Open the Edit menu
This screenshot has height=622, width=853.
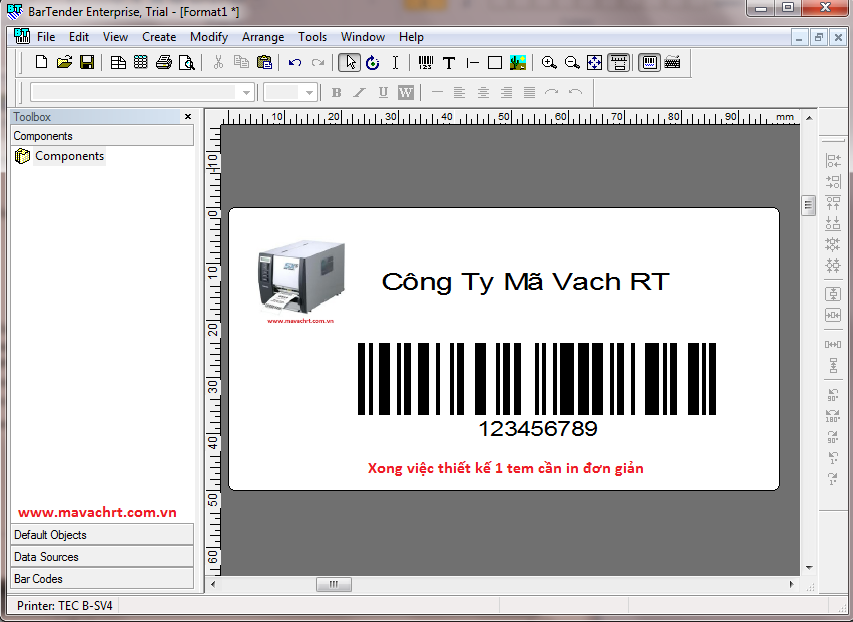click(x=79, y=37)
